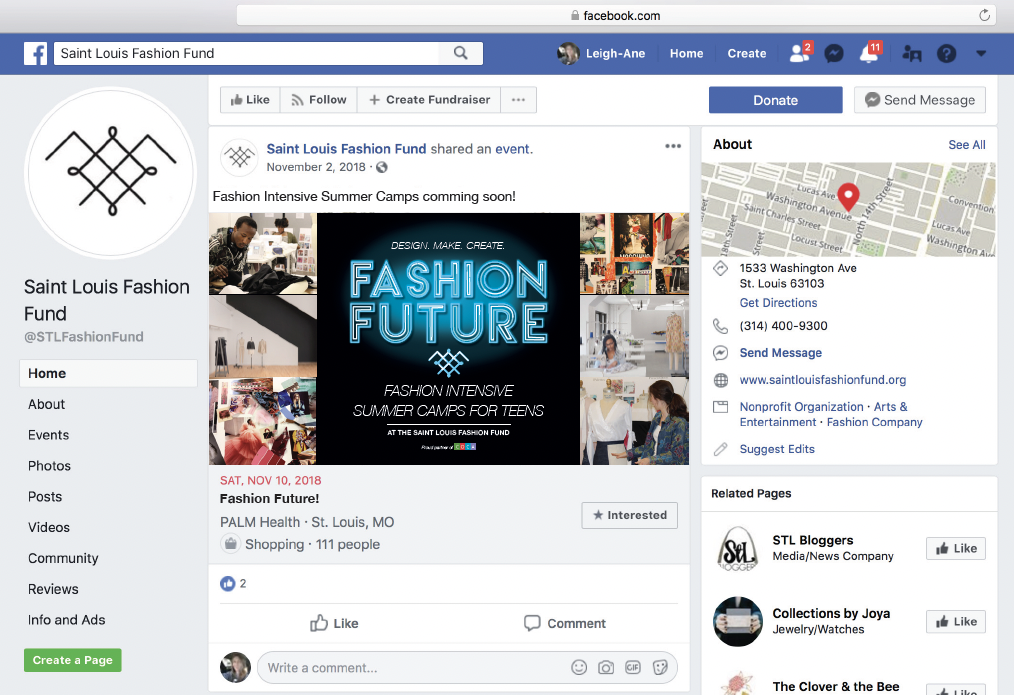
Task: Open the Reviews section of the page
Action: point(52,589)
